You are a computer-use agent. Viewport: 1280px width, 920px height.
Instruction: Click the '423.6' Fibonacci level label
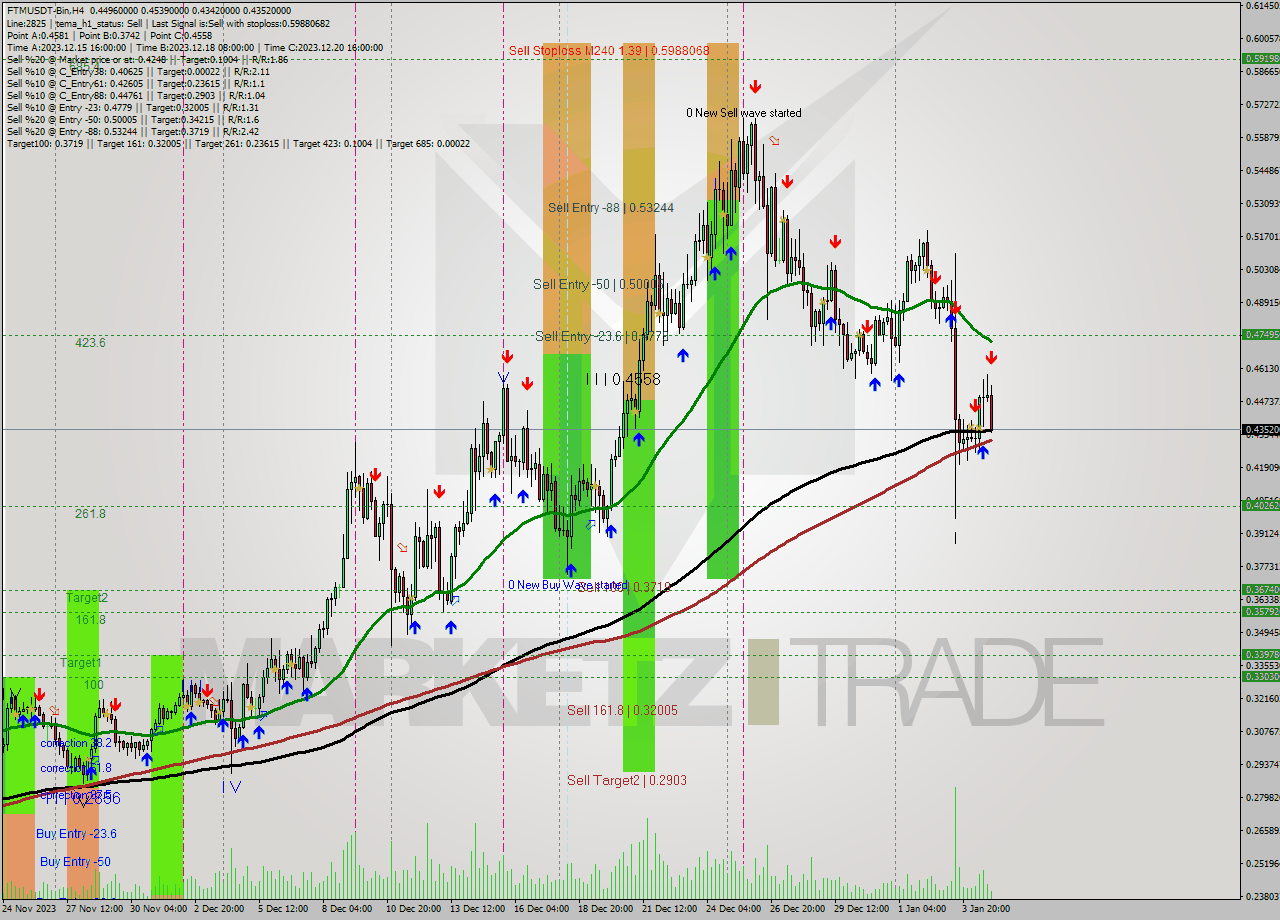[x=90, y=342]
